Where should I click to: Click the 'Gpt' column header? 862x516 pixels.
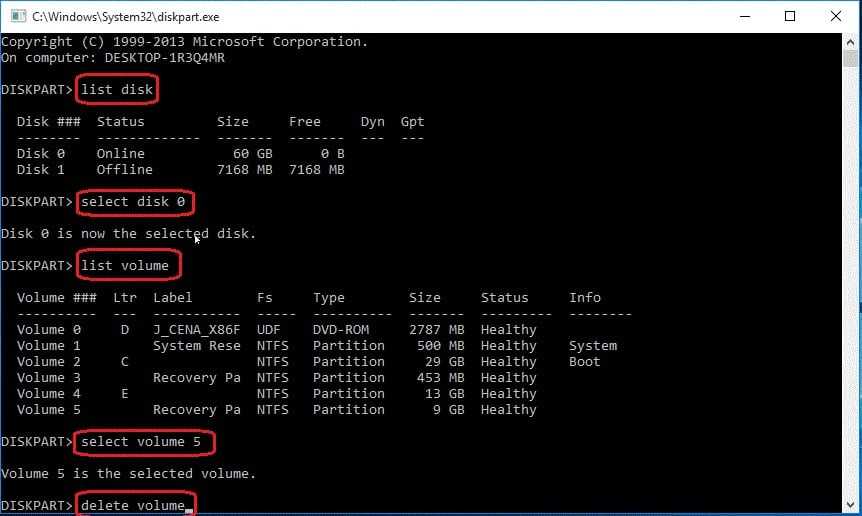point(412,121)
